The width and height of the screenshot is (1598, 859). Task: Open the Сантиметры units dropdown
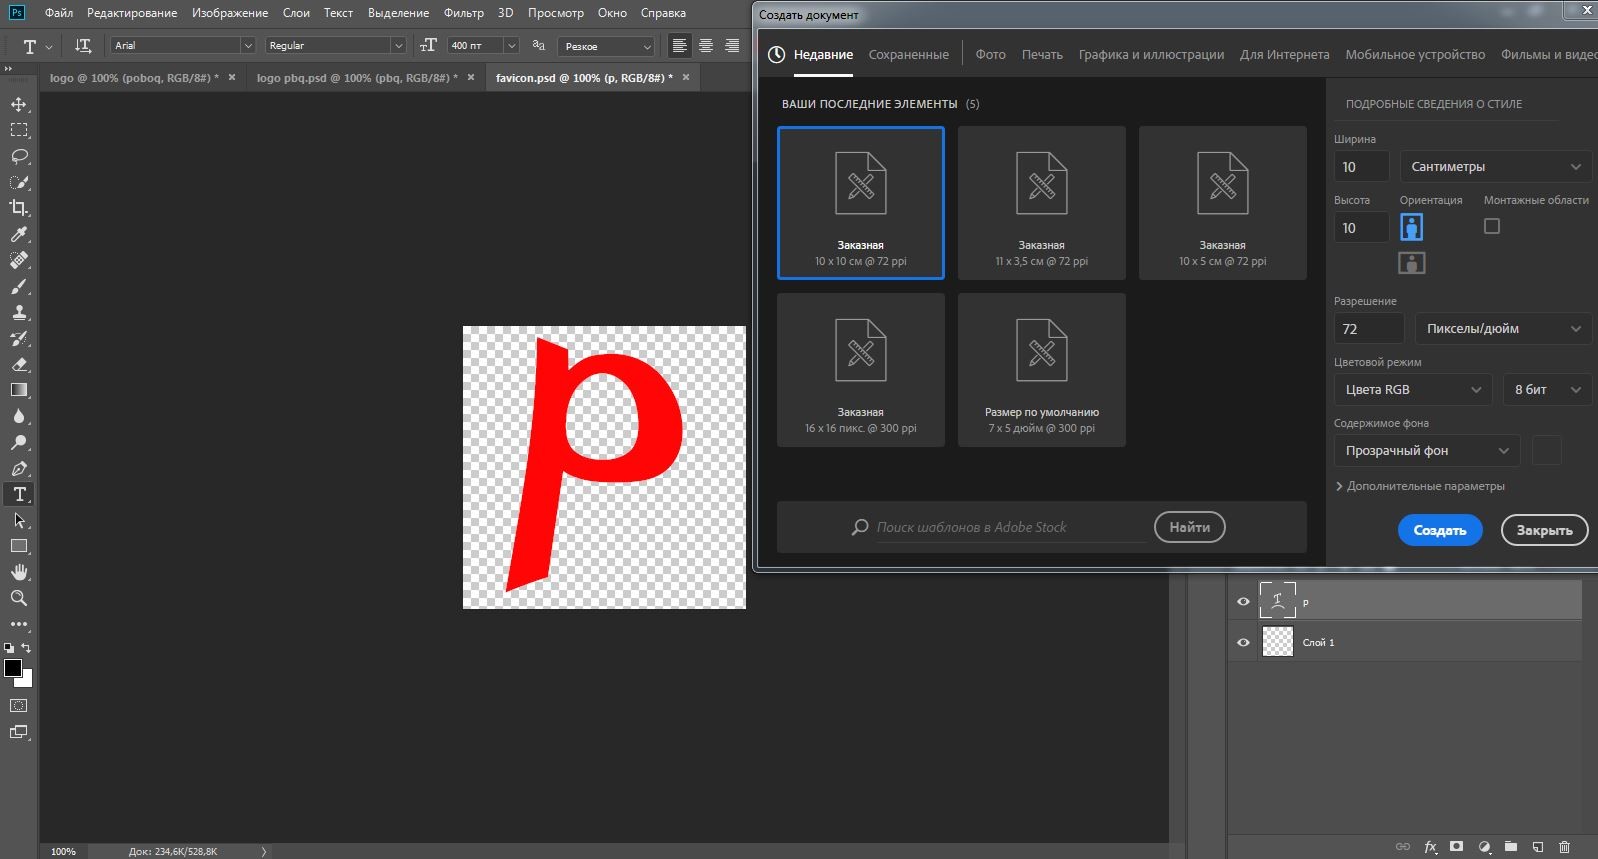click(x=1494, y=167)
